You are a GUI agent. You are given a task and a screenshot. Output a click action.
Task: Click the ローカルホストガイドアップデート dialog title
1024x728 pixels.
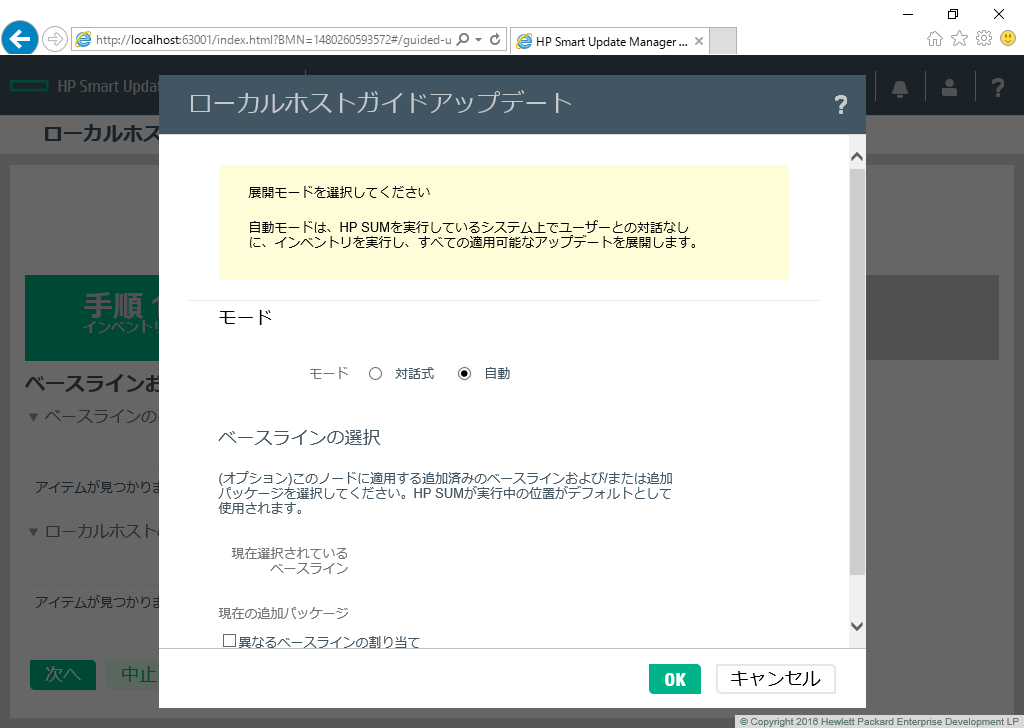click(380, 103)
